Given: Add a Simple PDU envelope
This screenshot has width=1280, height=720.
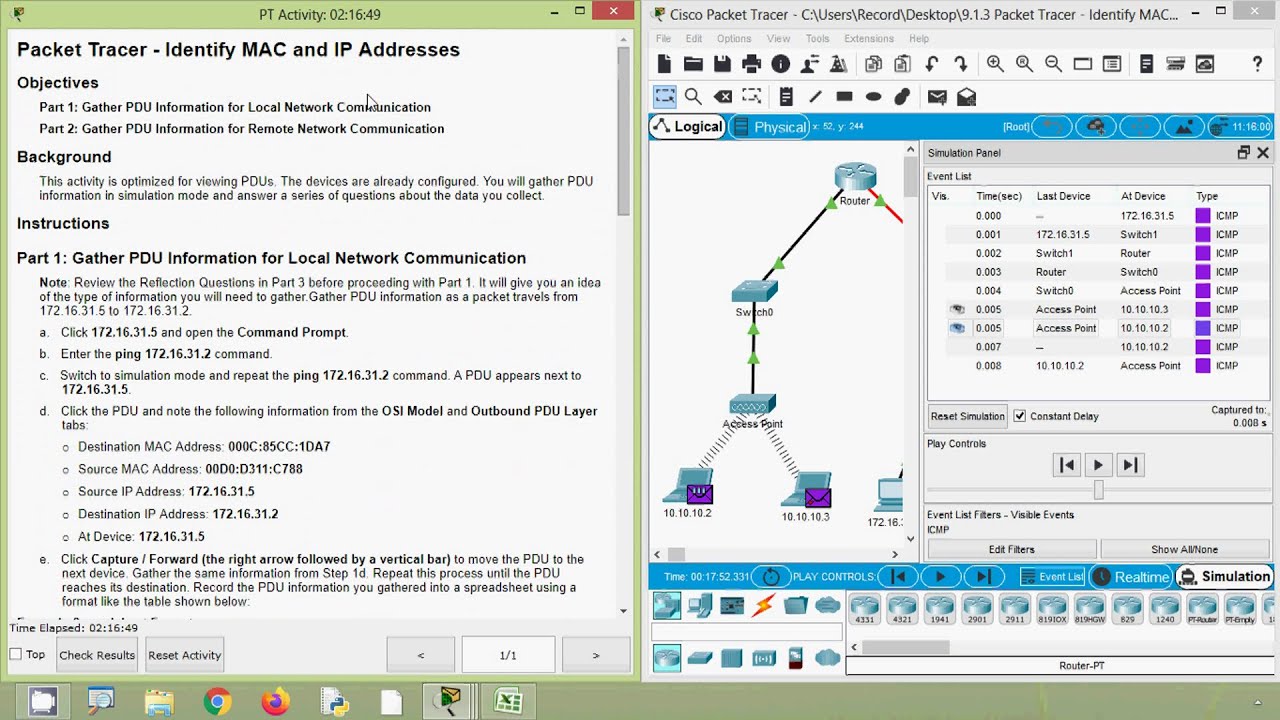Looking at the screenshot, I should (x=937, y=97).
